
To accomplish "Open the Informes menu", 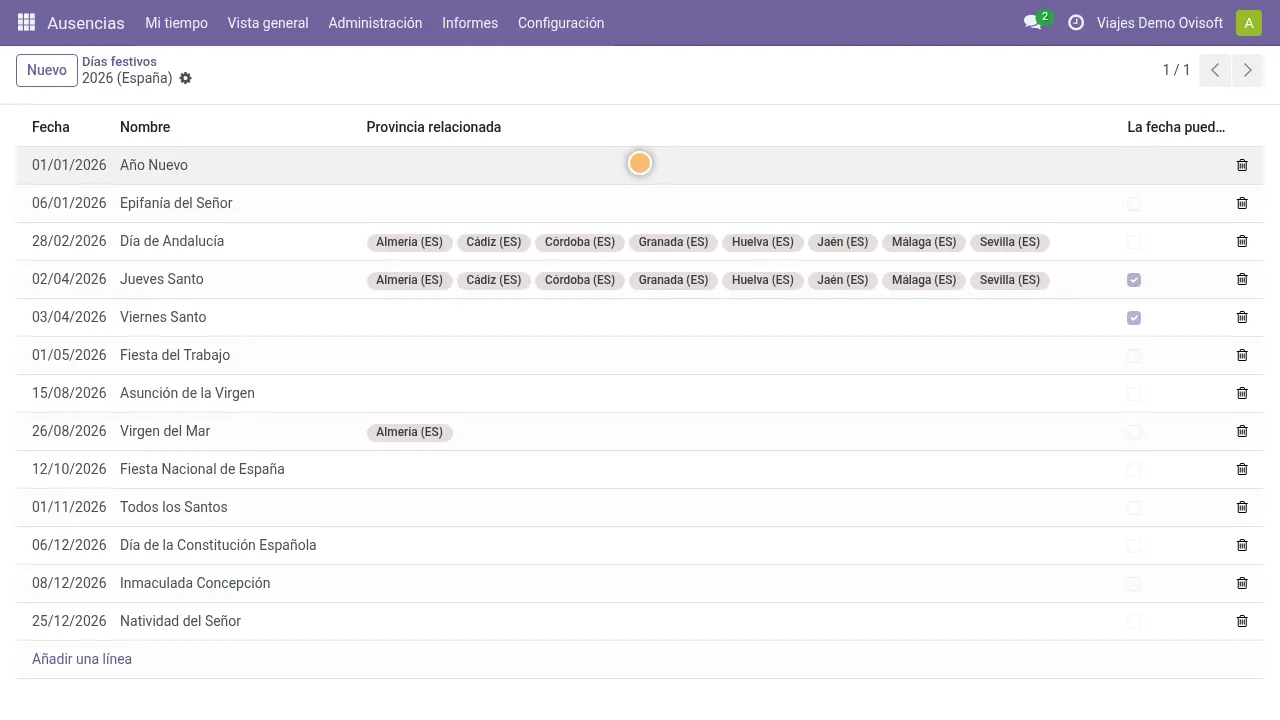I will 470,23.
